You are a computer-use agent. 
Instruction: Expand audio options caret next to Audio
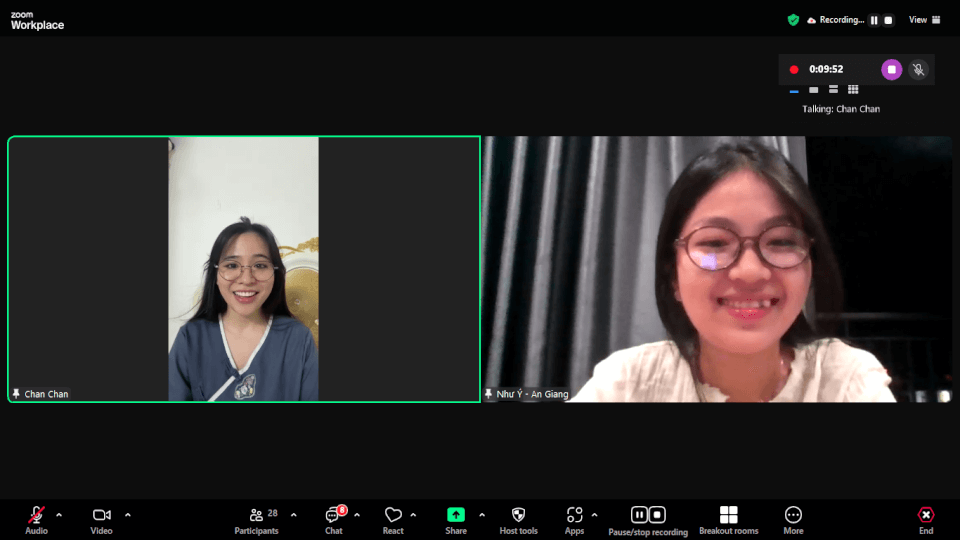59,515
